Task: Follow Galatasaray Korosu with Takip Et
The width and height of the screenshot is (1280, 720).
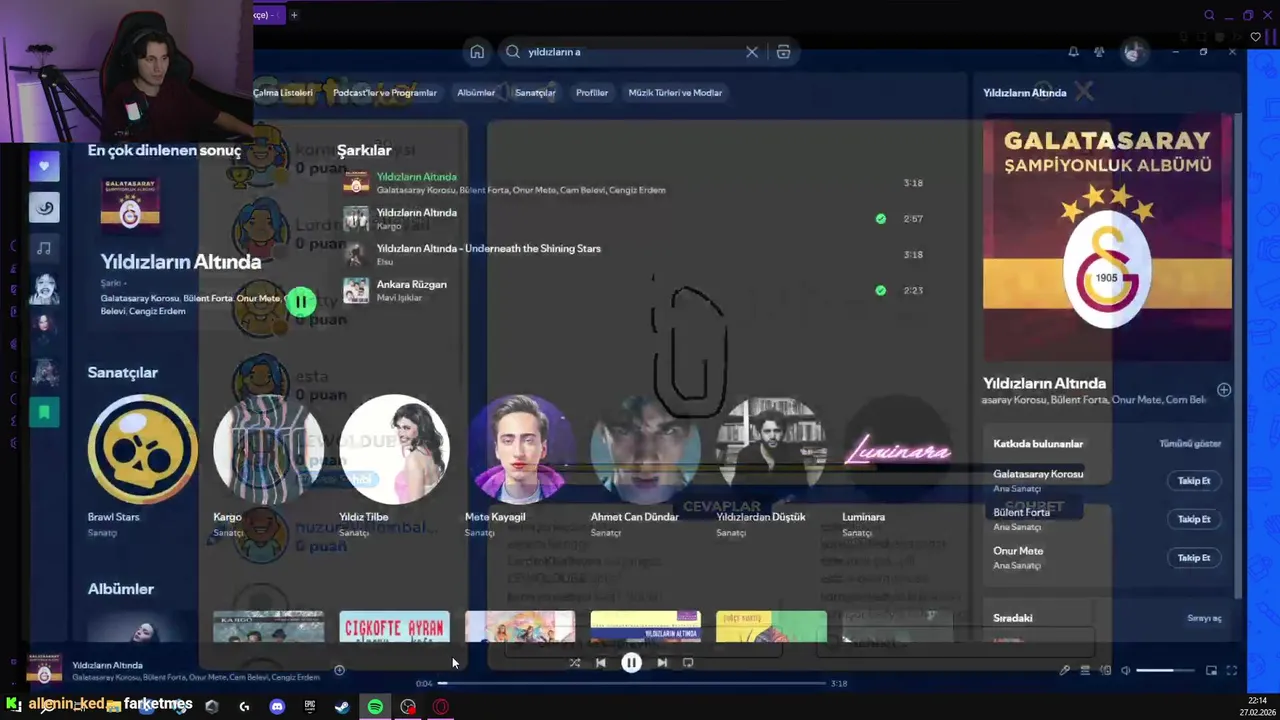Action: point(1194,481)
